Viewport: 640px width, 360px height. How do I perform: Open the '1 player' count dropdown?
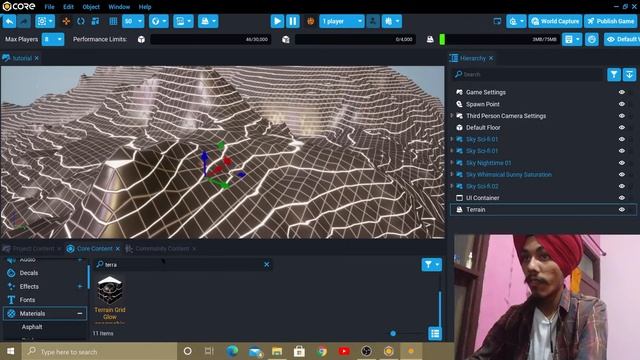point(342,21)
